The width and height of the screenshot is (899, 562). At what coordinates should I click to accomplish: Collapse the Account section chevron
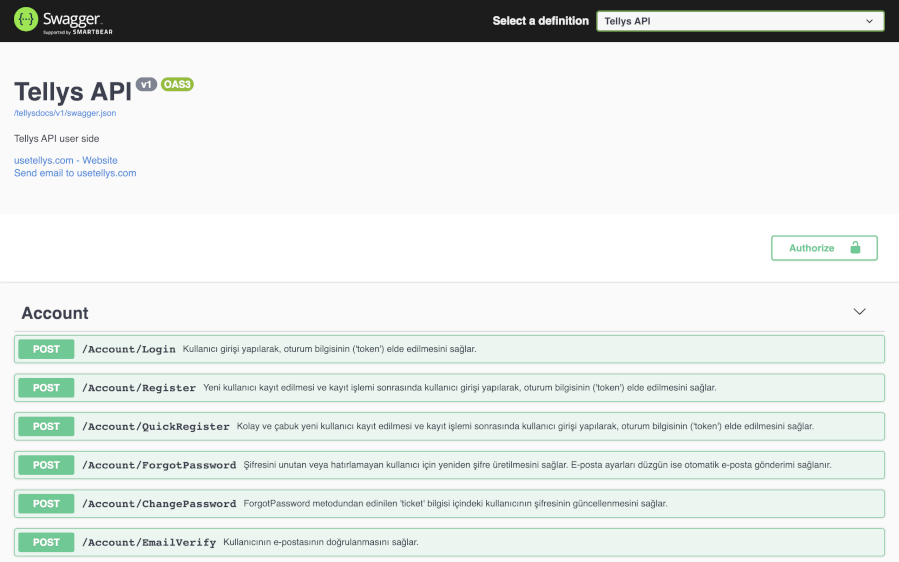(859, 312)
